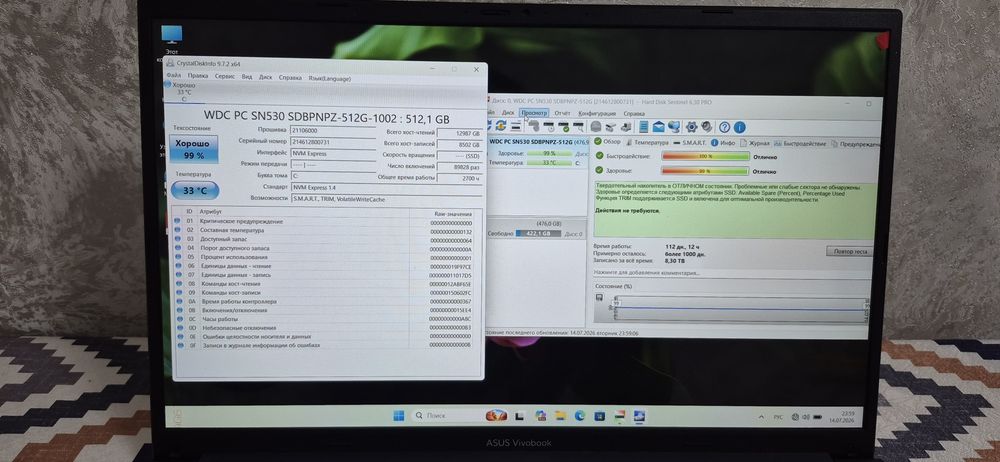
Task: Open the Файл menu in CrystalDiskInfo
Action: [173, 77]
